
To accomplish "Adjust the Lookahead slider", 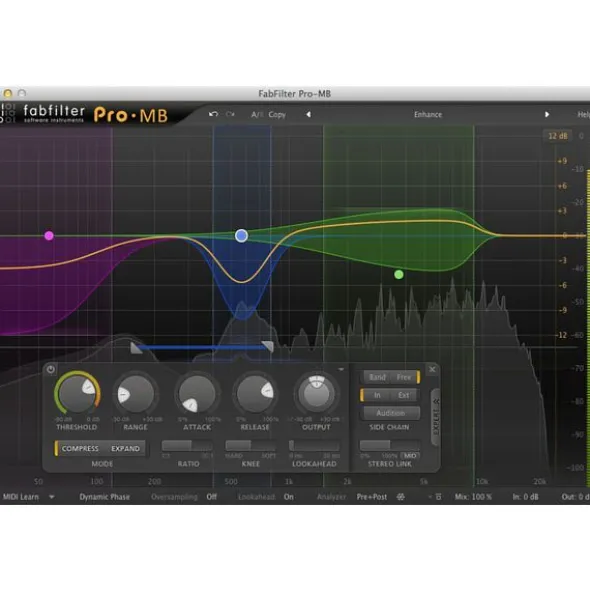I will (314, 446).
